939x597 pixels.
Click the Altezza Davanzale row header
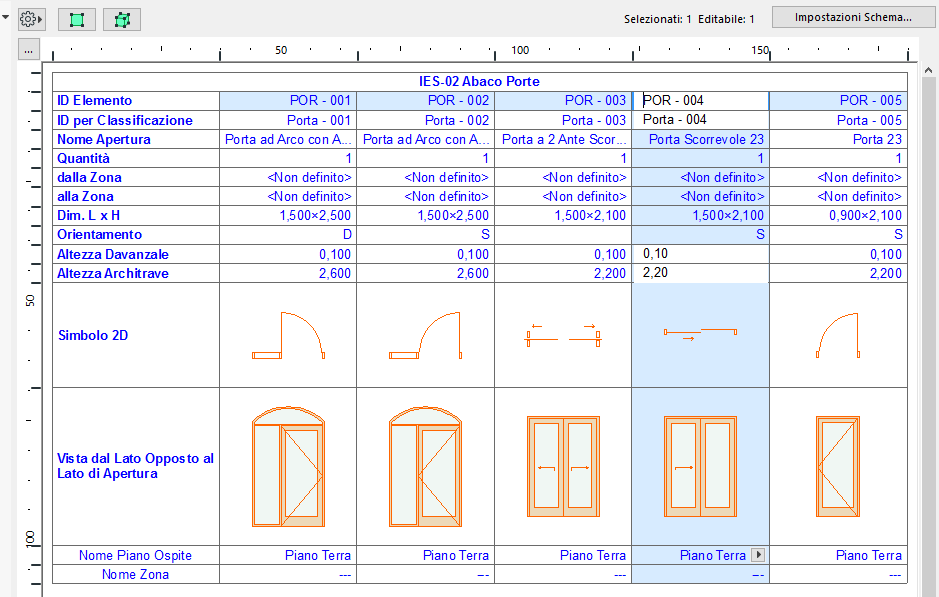[x=136, y=254]
